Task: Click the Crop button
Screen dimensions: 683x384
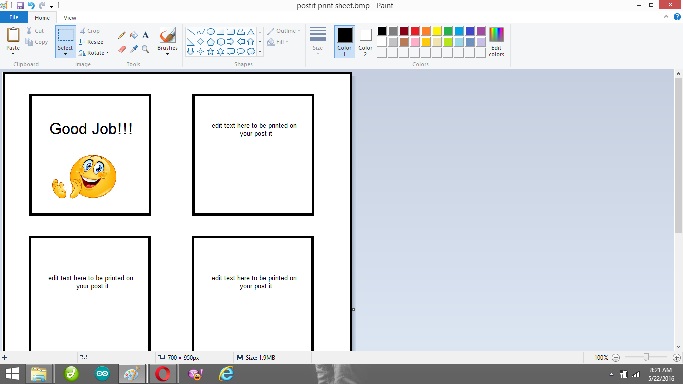Action: coord(90,31)
